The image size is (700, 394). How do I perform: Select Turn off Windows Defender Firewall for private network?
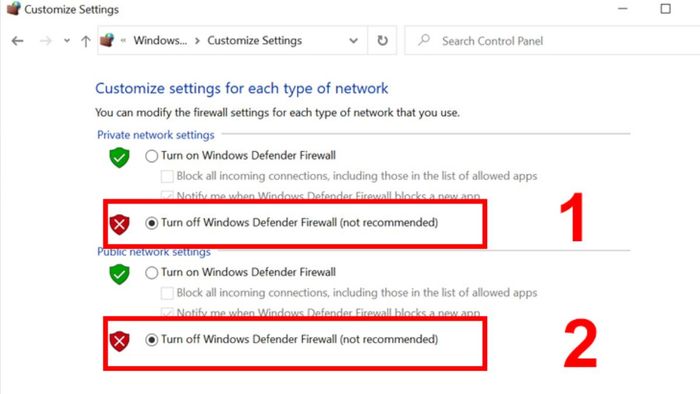(151, 223)
